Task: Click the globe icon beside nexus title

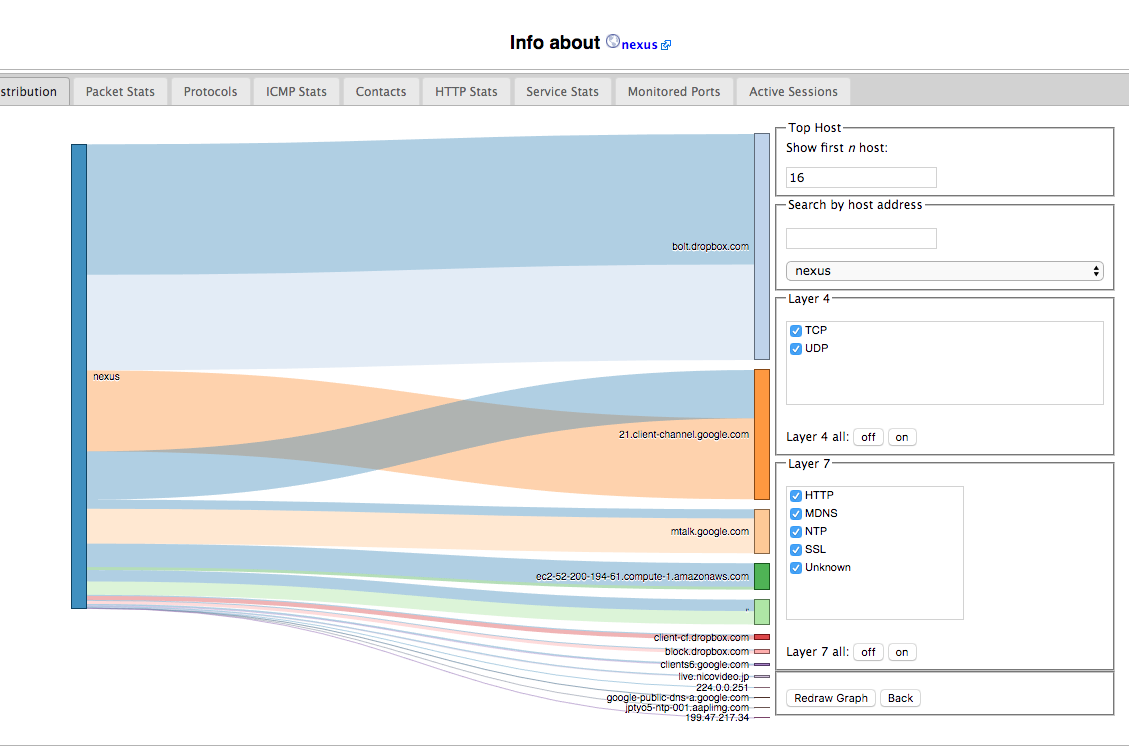Action: pyautogui.click(x=612, y=42)
